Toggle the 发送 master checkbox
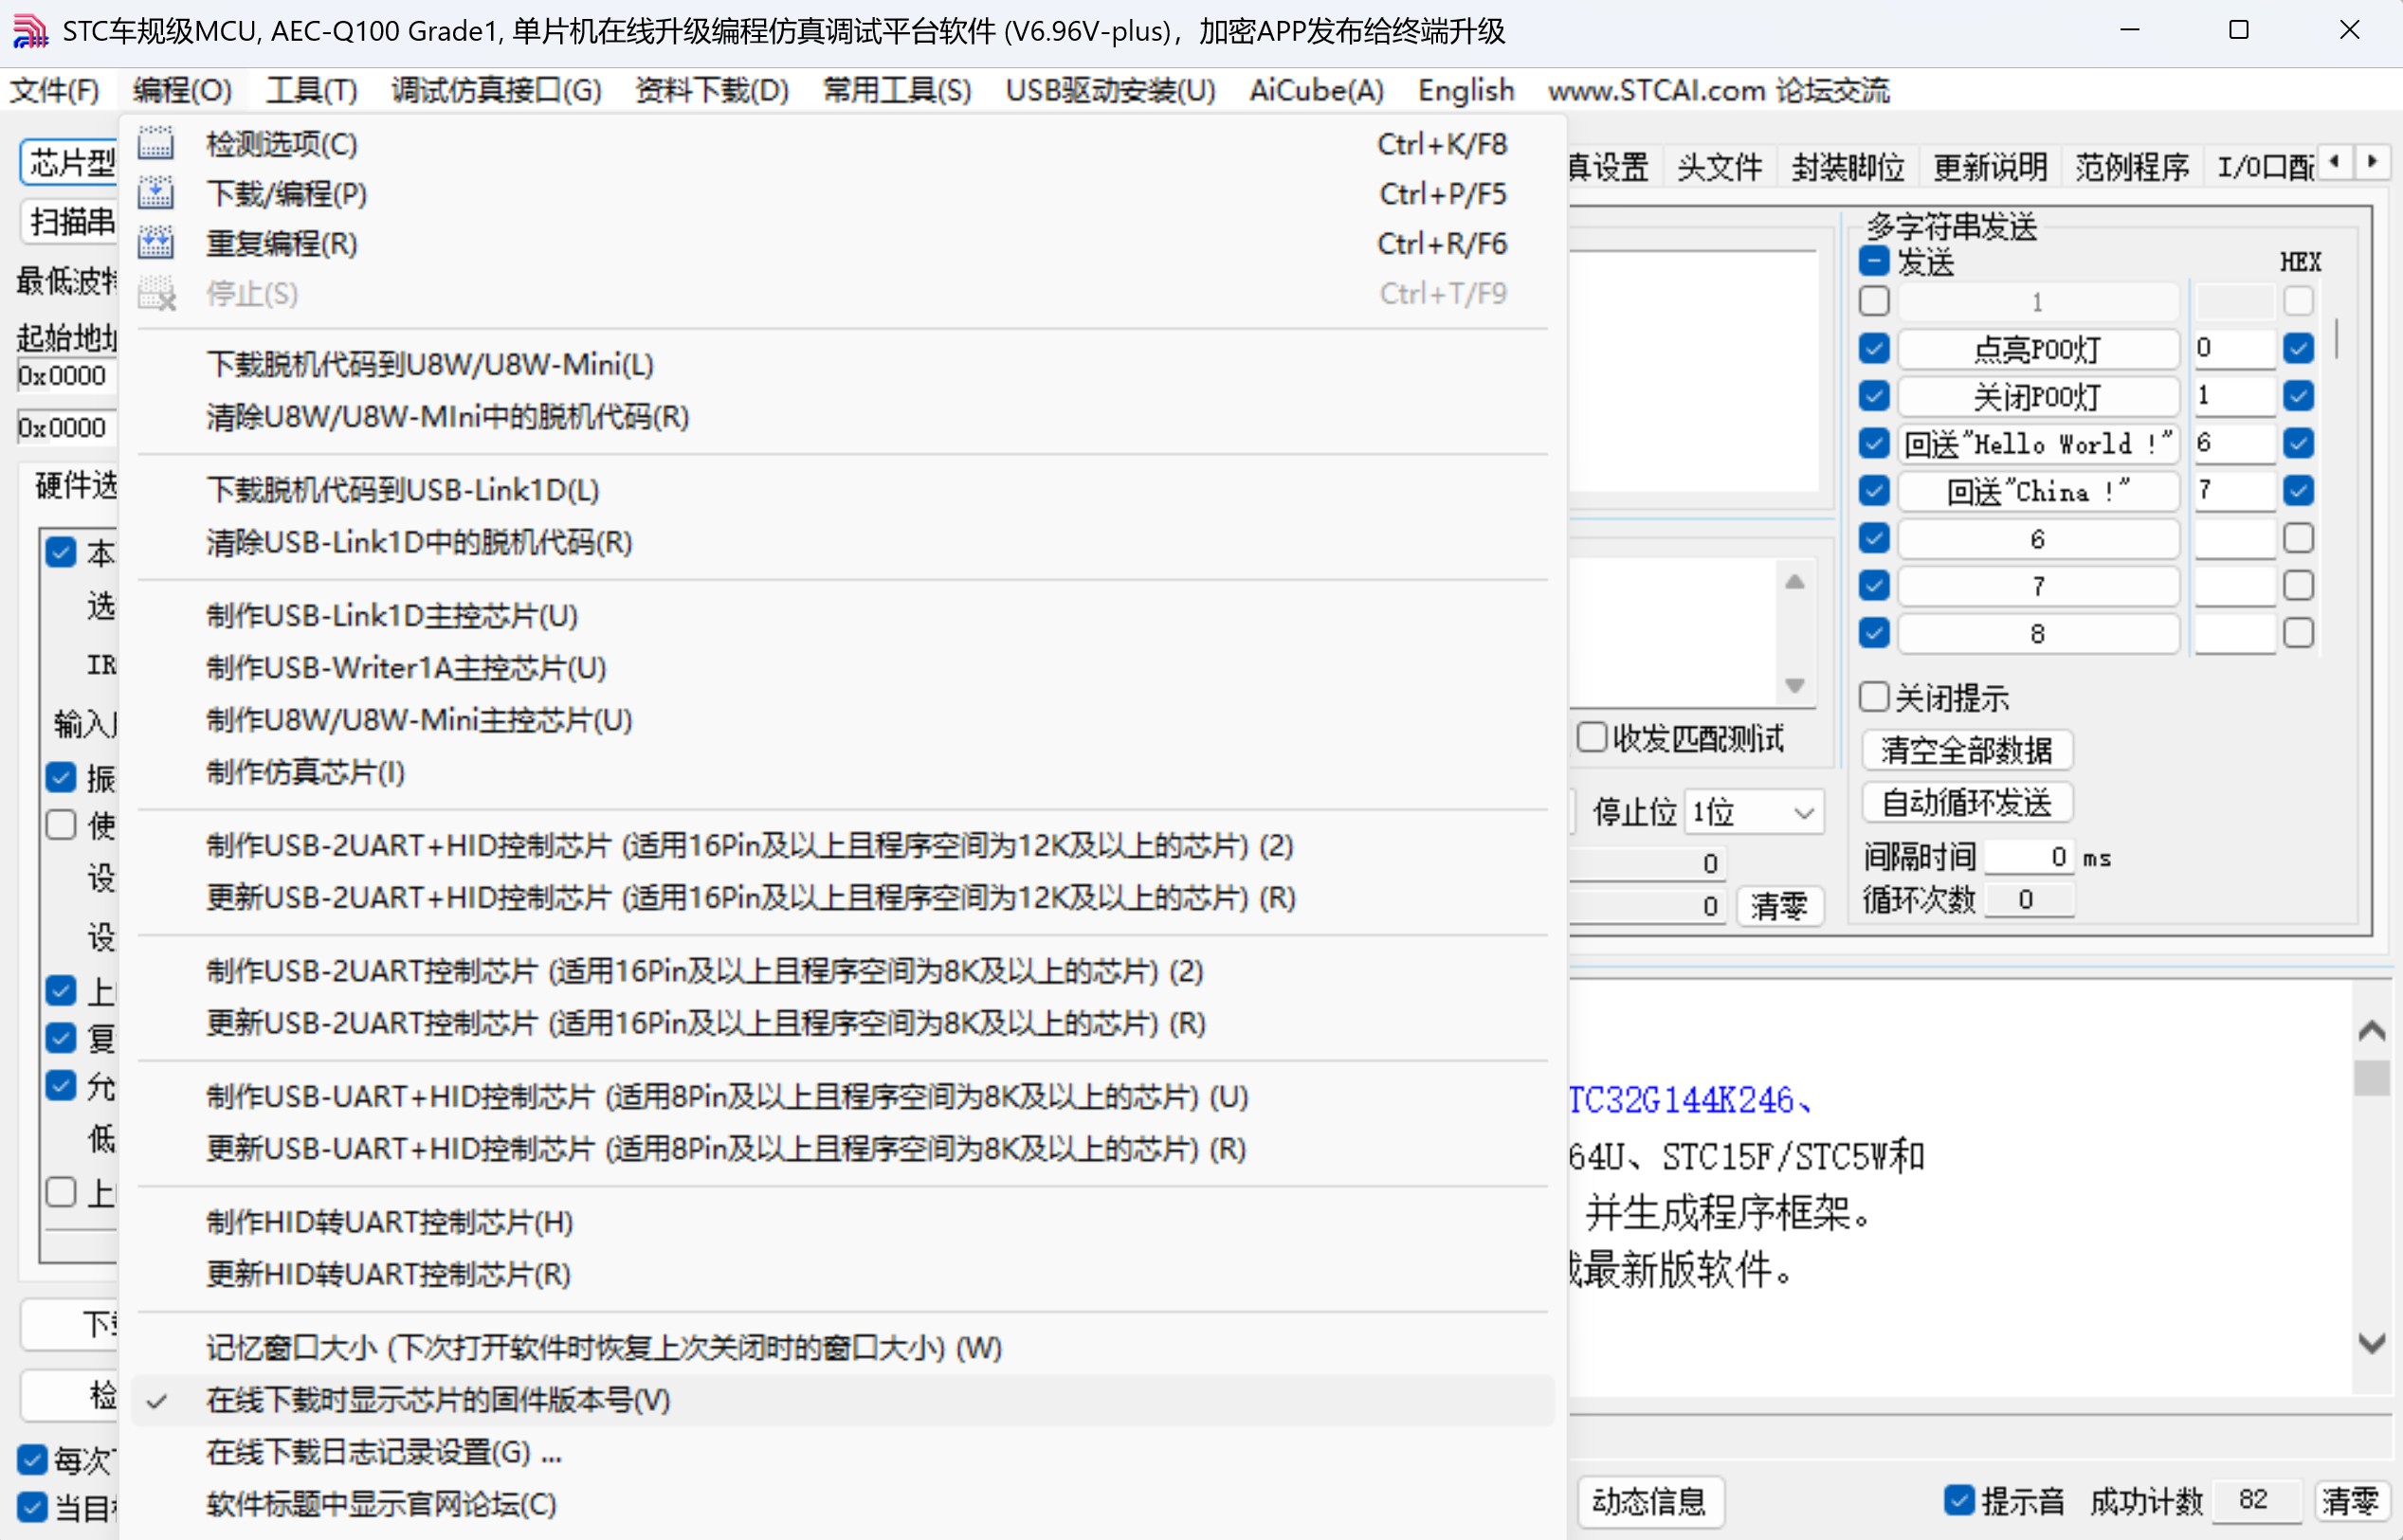Viewport: 2403px width, 1540px height. [1874, 262]
